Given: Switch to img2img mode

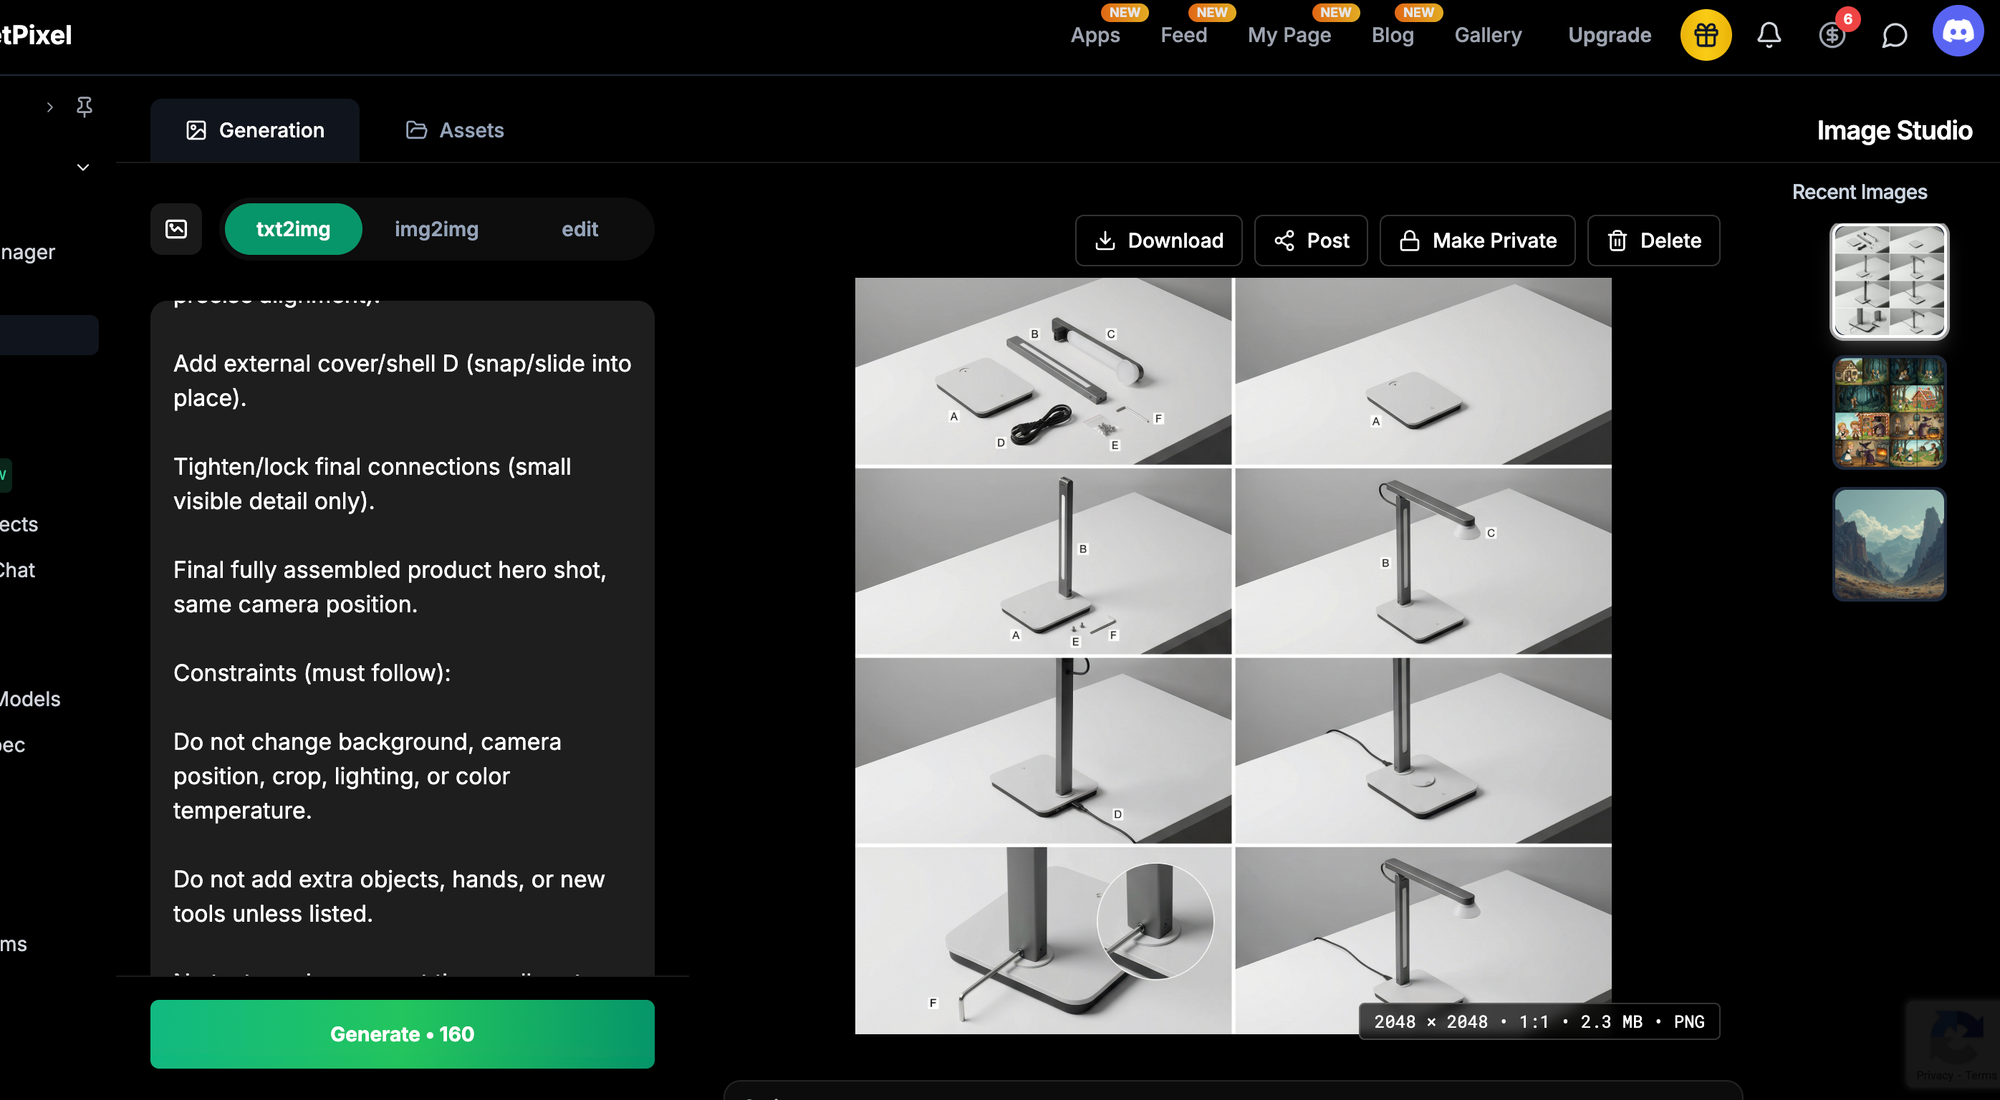Looking at the screenshot, I should click(x=436, y=229).
